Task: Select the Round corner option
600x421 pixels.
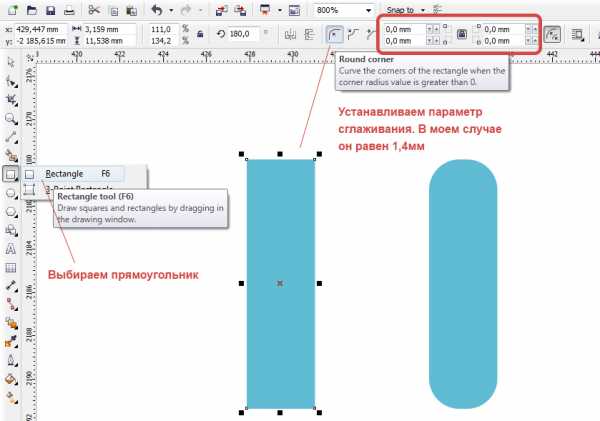Action: click(x=334, y=34)
